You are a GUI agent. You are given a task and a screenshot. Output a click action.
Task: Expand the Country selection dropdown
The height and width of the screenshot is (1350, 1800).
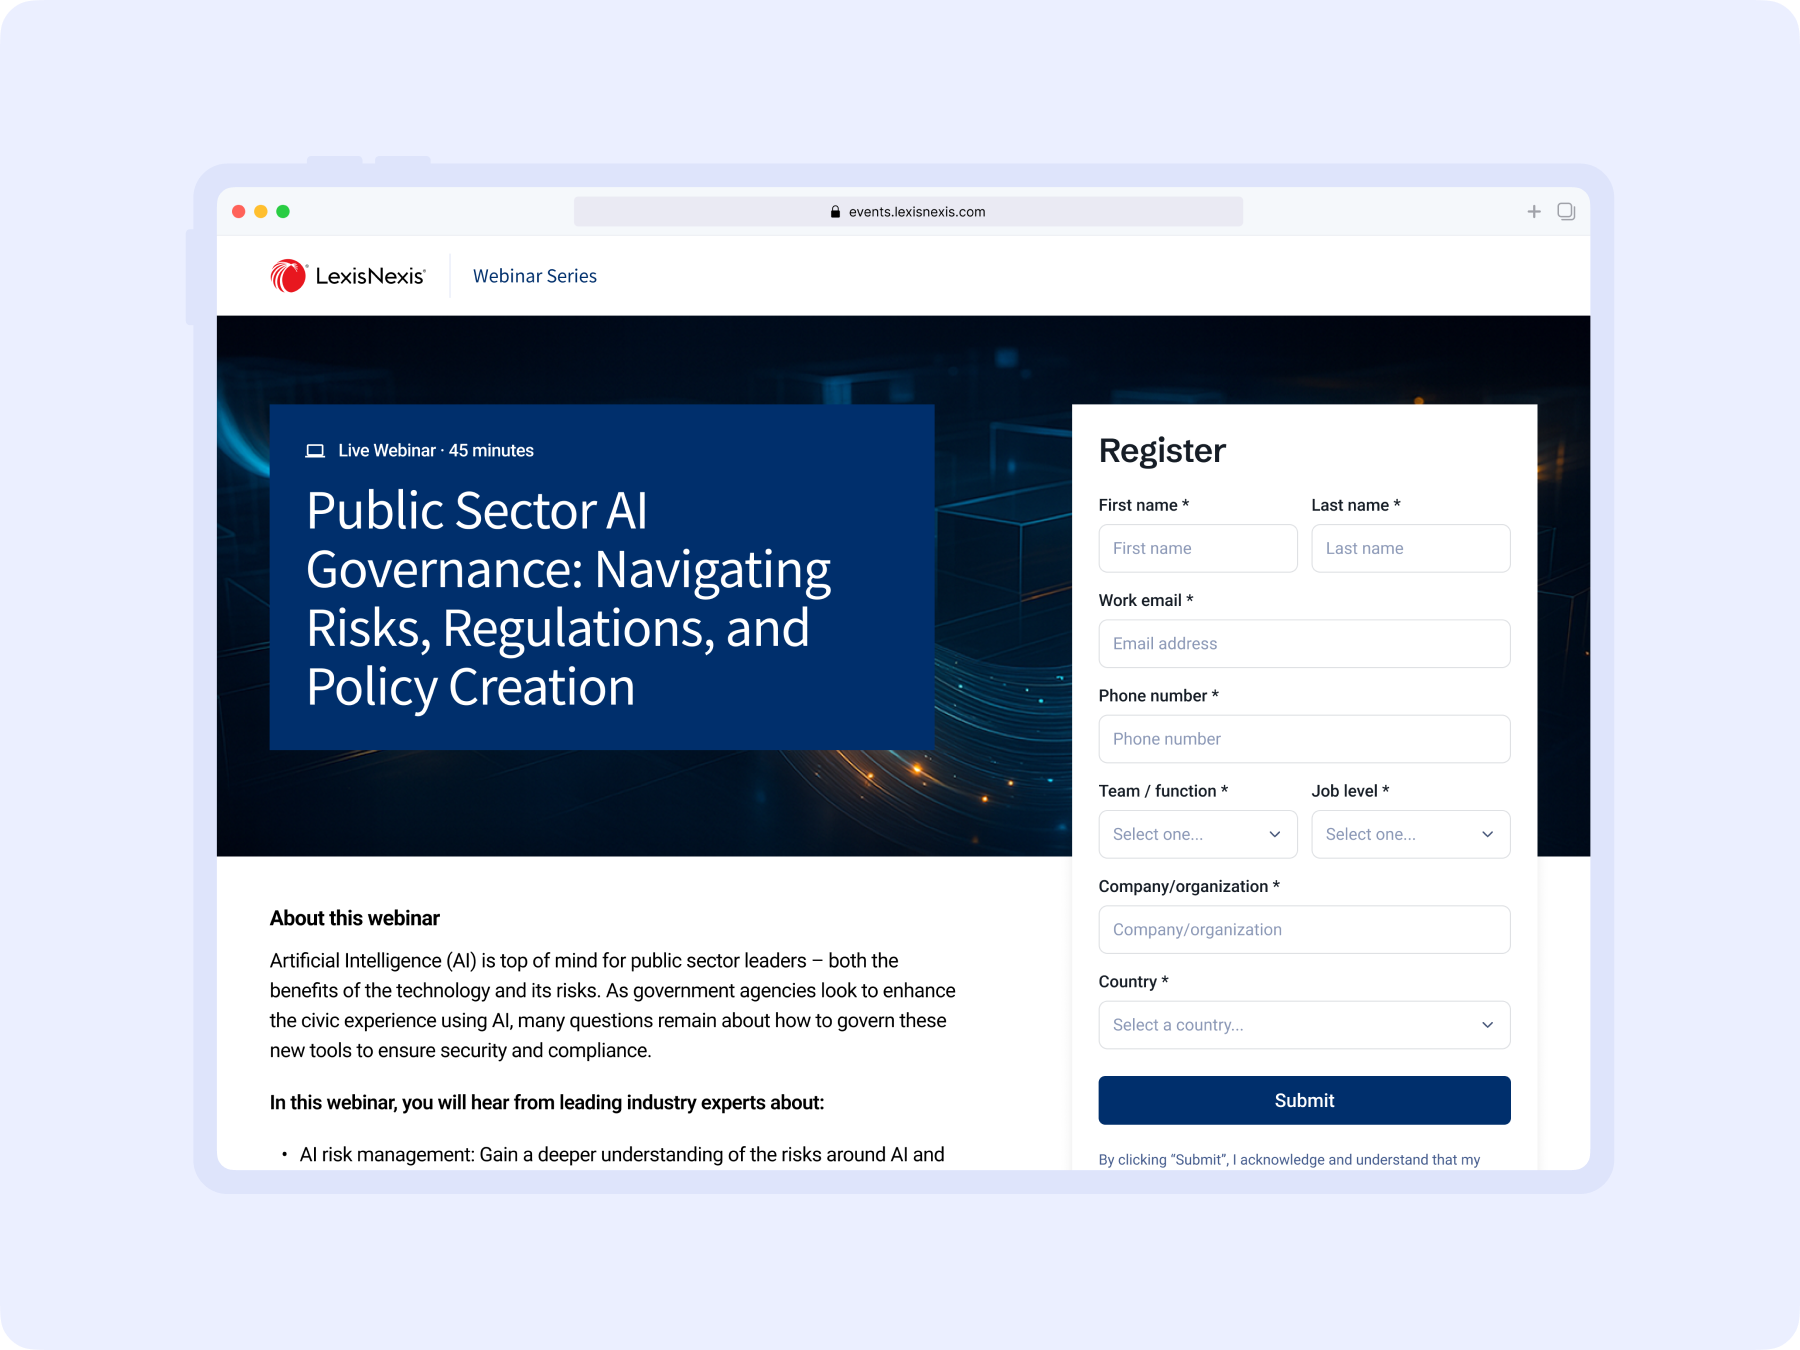click(x=1304, y=1025)
